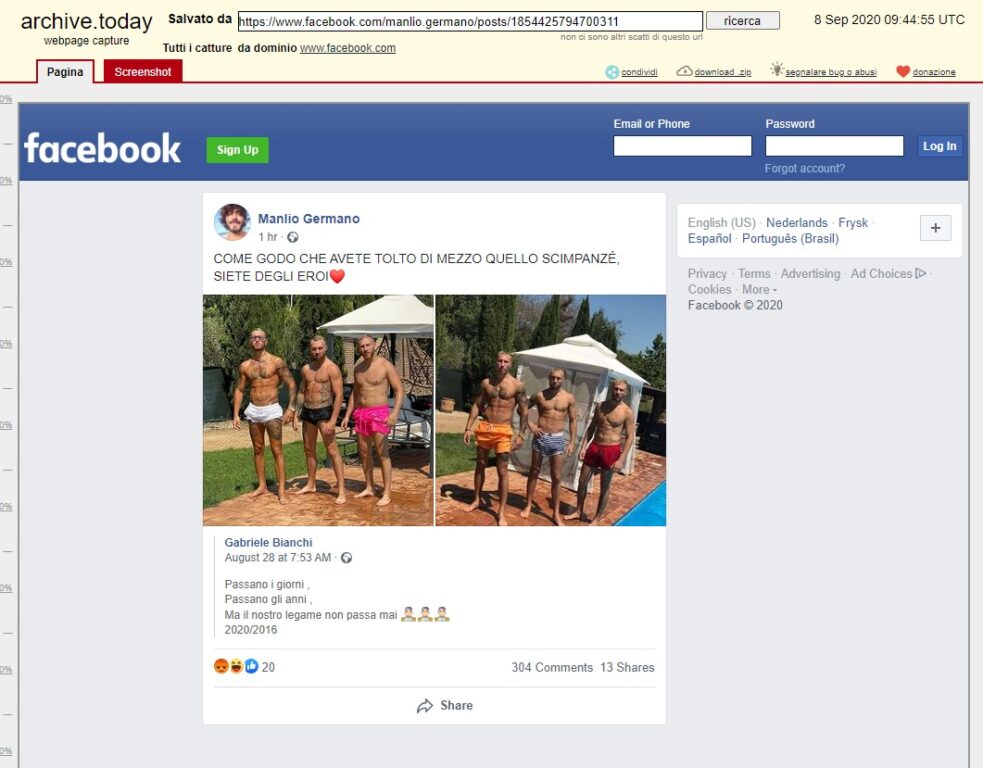Switch to the Screenshot tab
This screenshot has height=768, width=983.
coord(143,71)
